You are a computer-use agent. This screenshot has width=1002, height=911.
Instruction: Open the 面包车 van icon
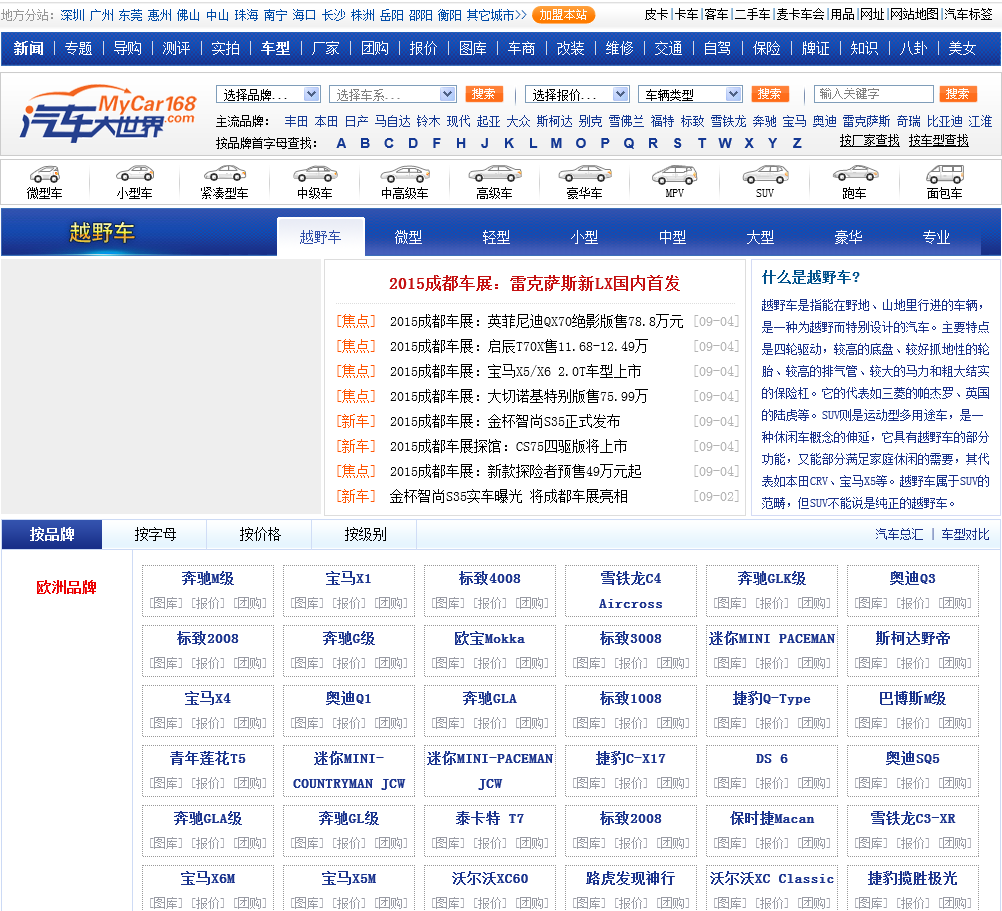pos(944,174)
